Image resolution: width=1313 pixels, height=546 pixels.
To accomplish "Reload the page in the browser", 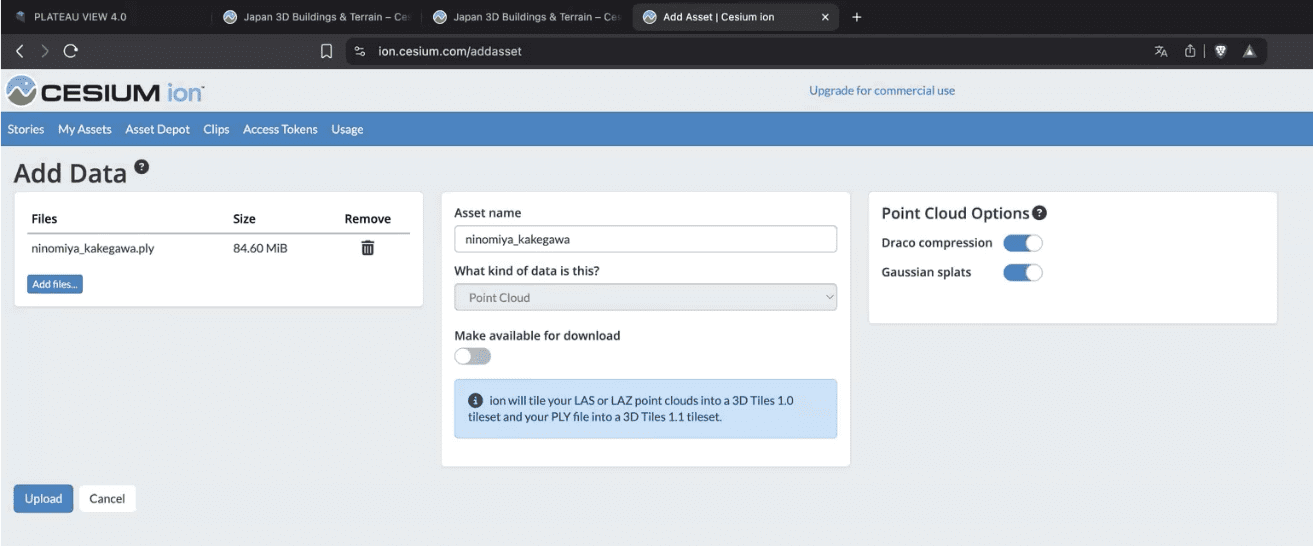I will (70, 51).
